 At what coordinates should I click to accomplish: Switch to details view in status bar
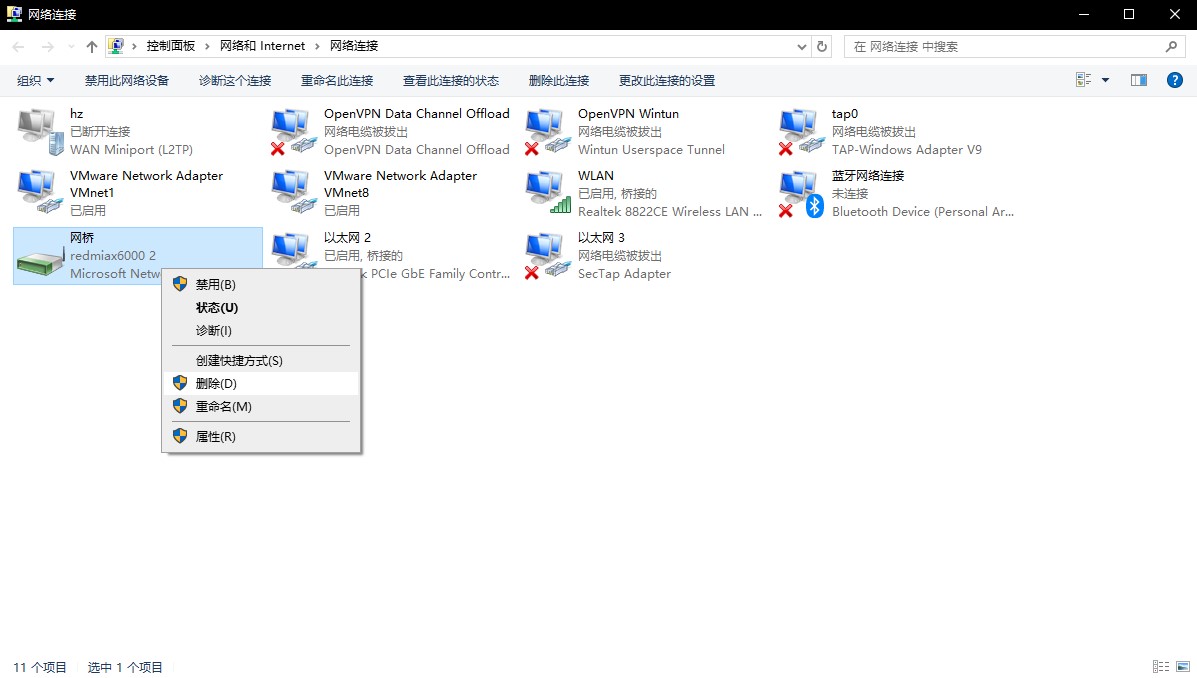(x=1161, y=667)
